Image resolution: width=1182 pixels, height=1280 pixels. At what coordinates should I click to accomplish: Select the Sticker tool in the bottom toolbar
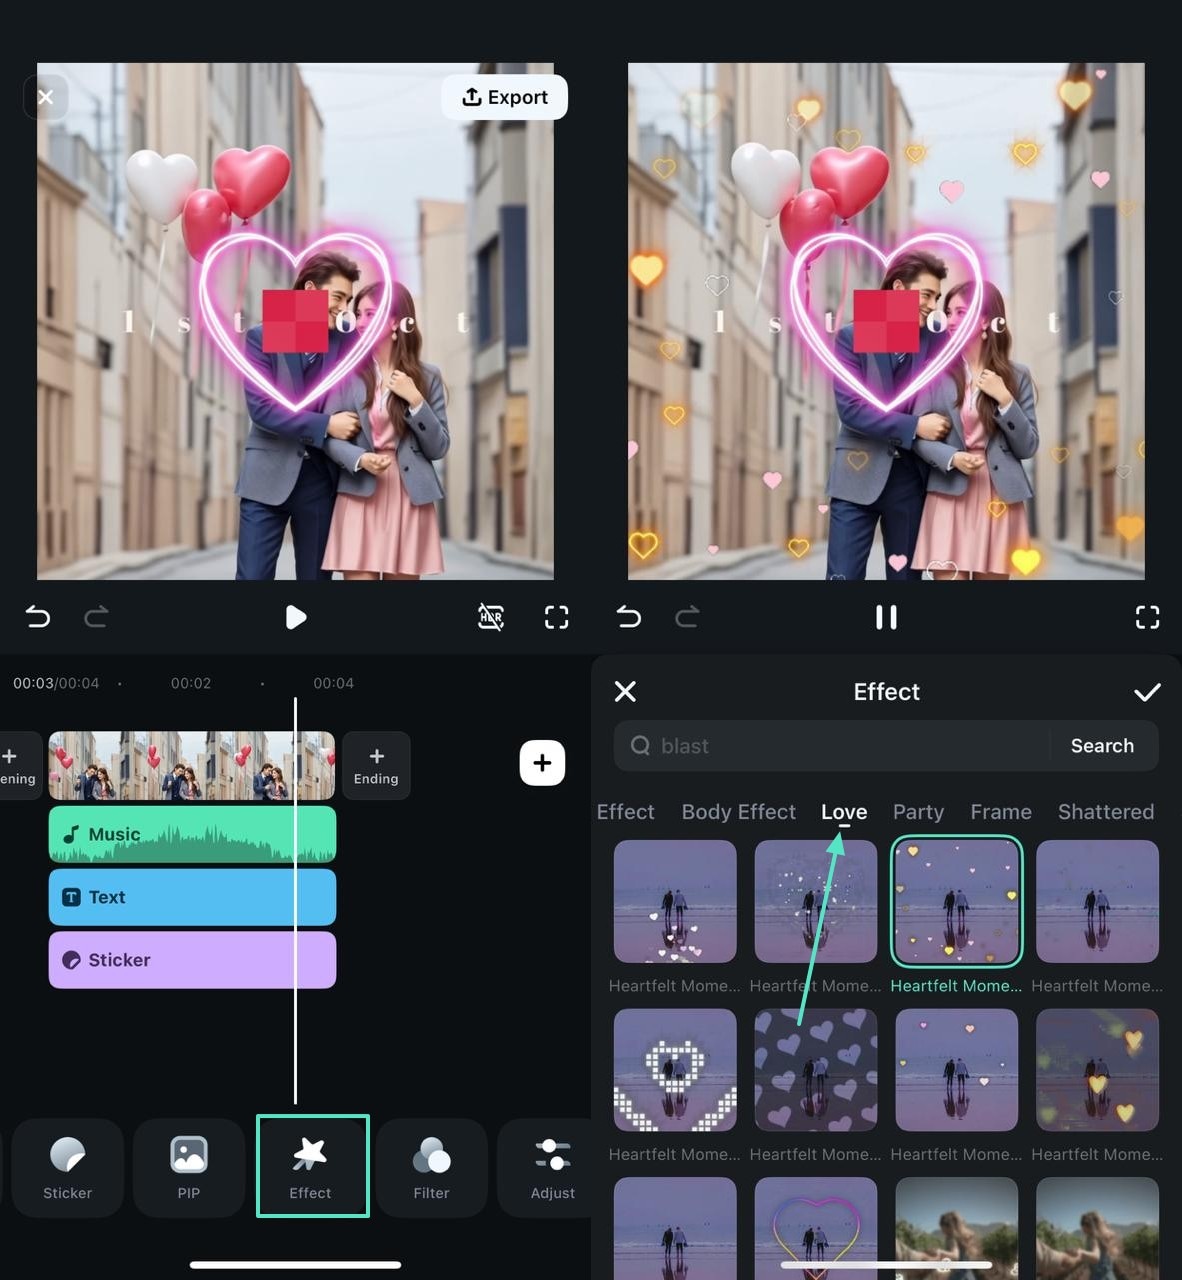coord(67,1167)
